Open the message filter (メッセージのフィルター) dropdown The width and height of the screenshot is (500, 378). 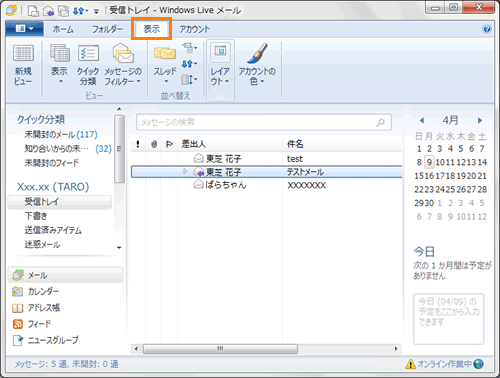123,65
